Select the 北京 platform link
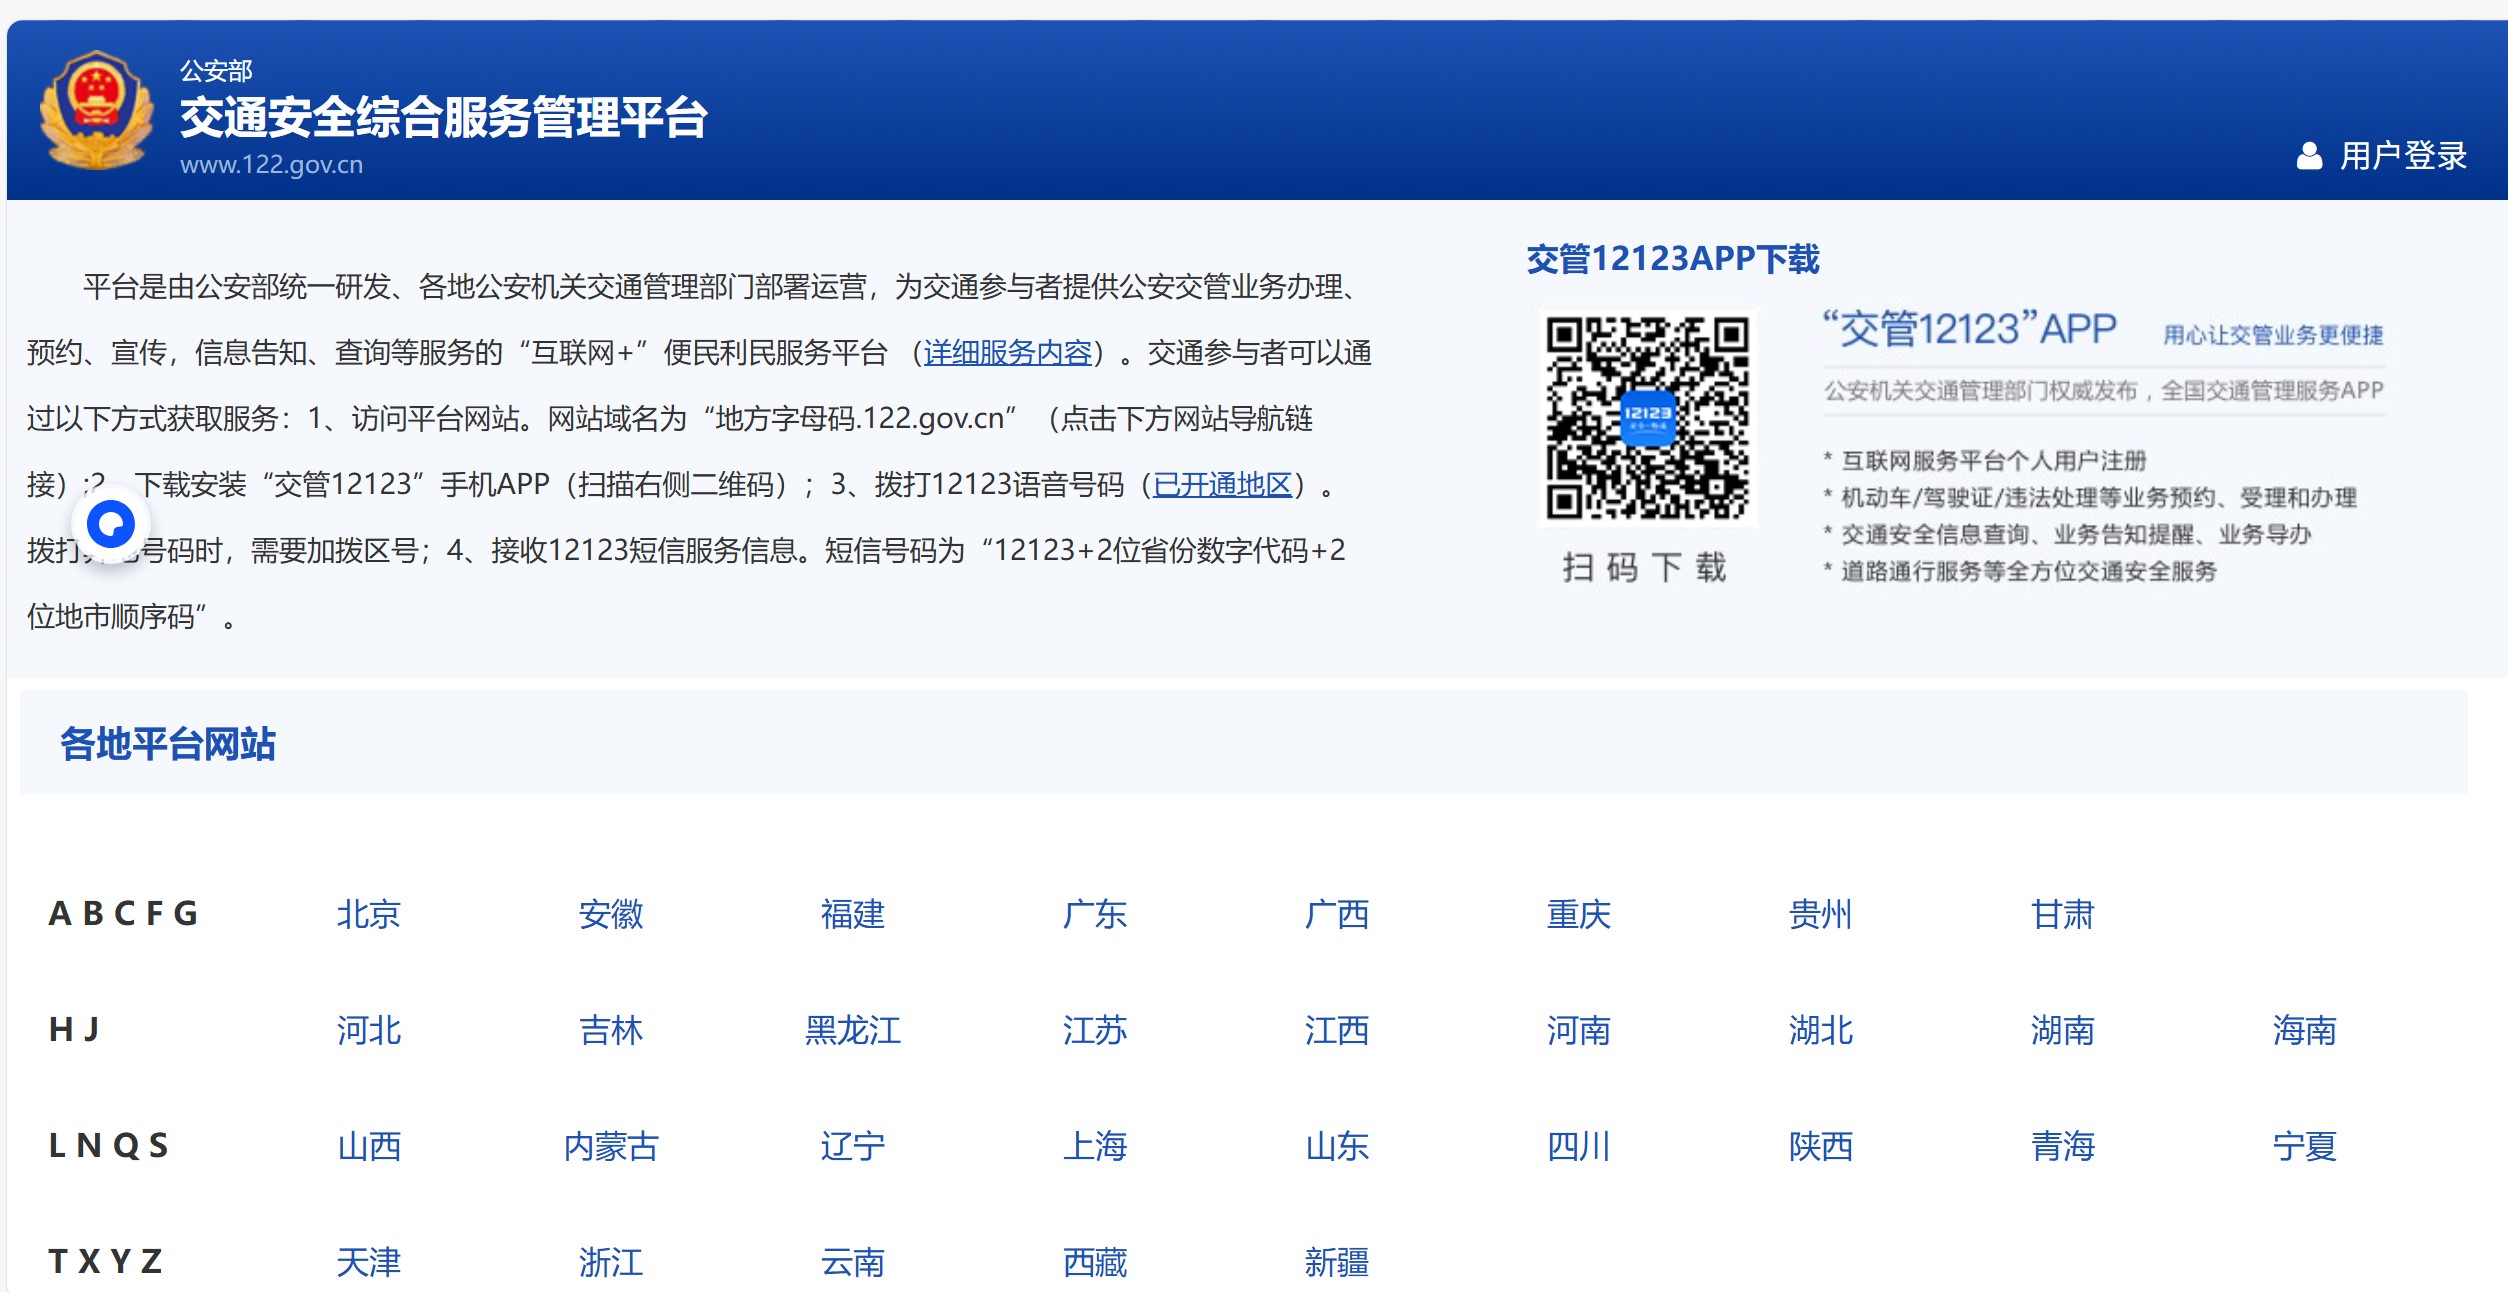The height and width of the screenshot is (1292, 2508). coord(368,914)
